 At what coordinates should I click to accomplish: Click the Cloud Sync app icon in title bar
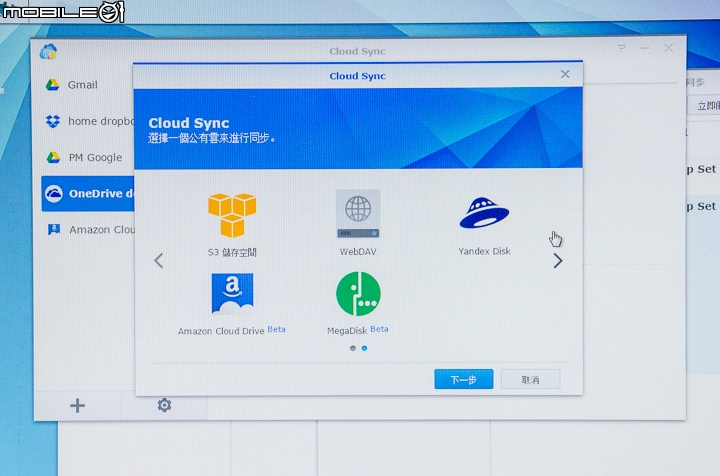tap(48, 51)
